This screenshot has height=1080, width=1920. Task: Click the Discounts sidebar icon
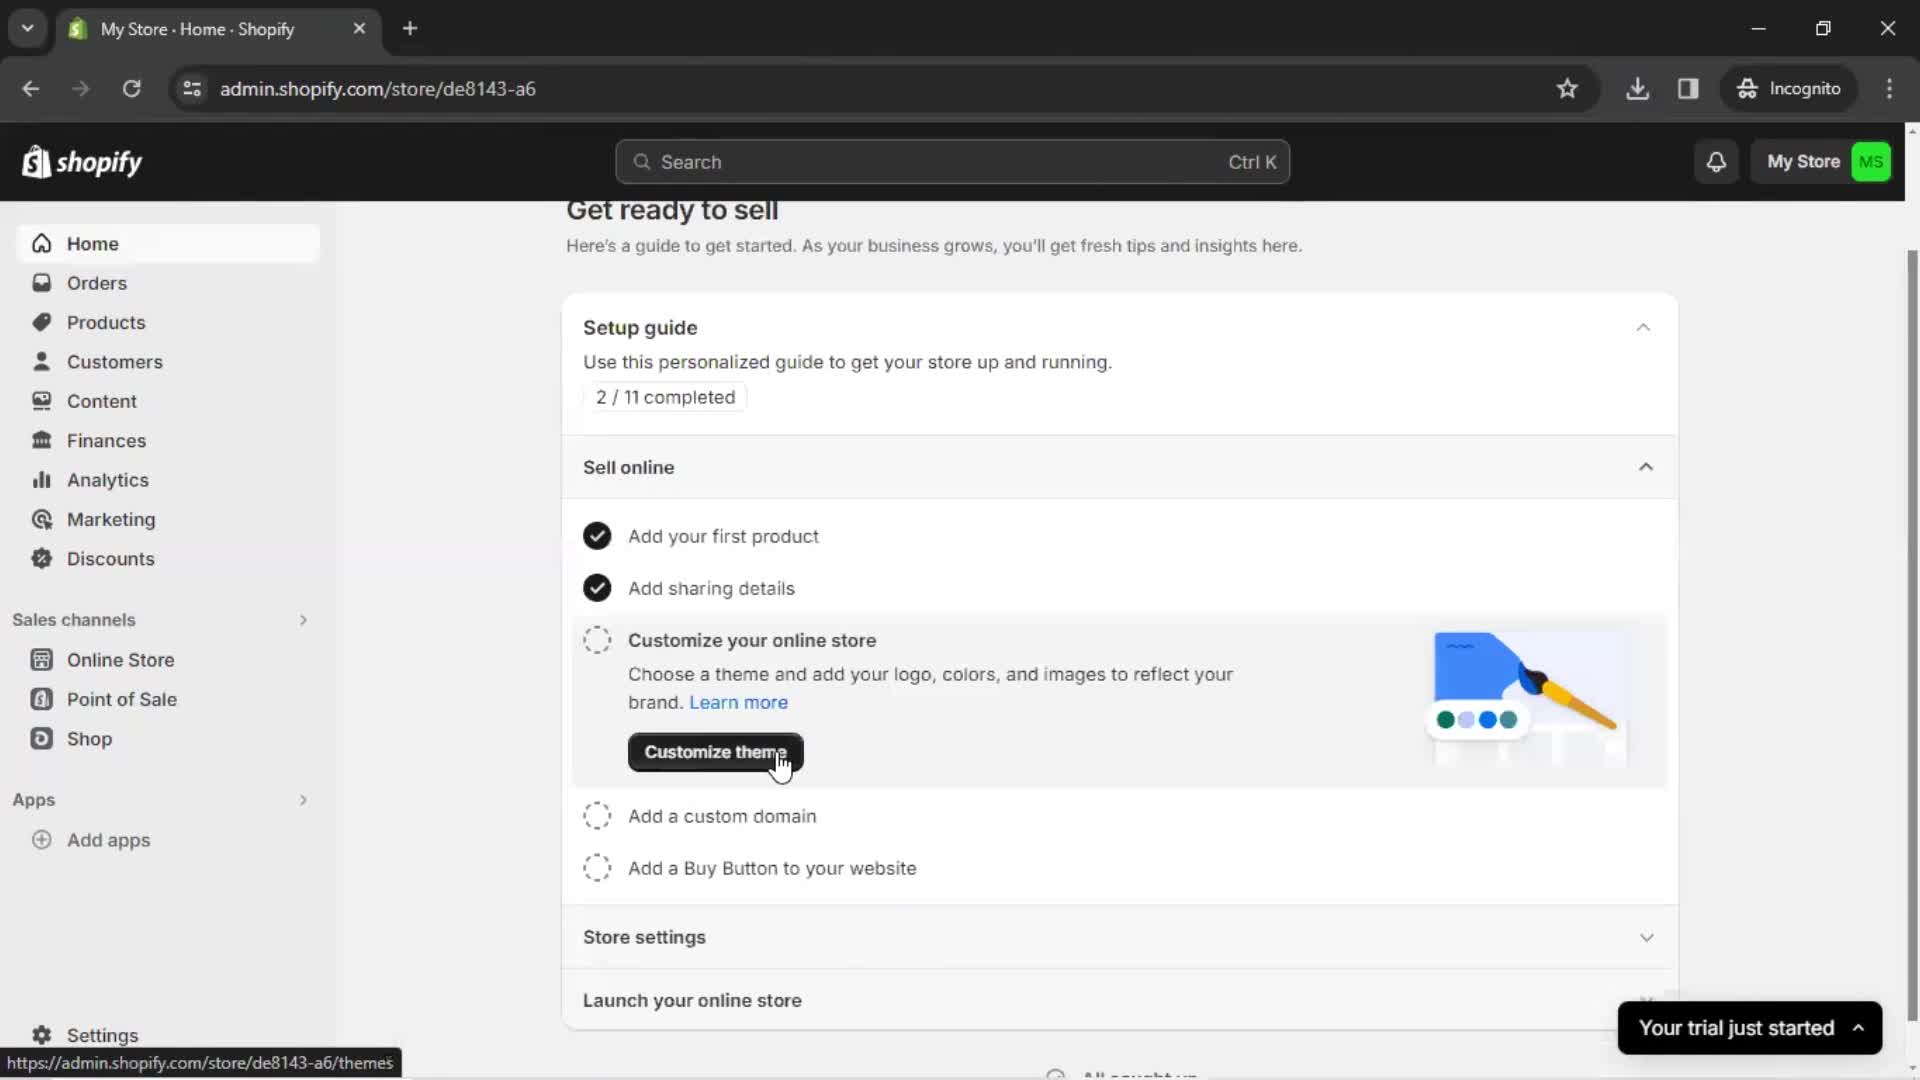[41, 559]
